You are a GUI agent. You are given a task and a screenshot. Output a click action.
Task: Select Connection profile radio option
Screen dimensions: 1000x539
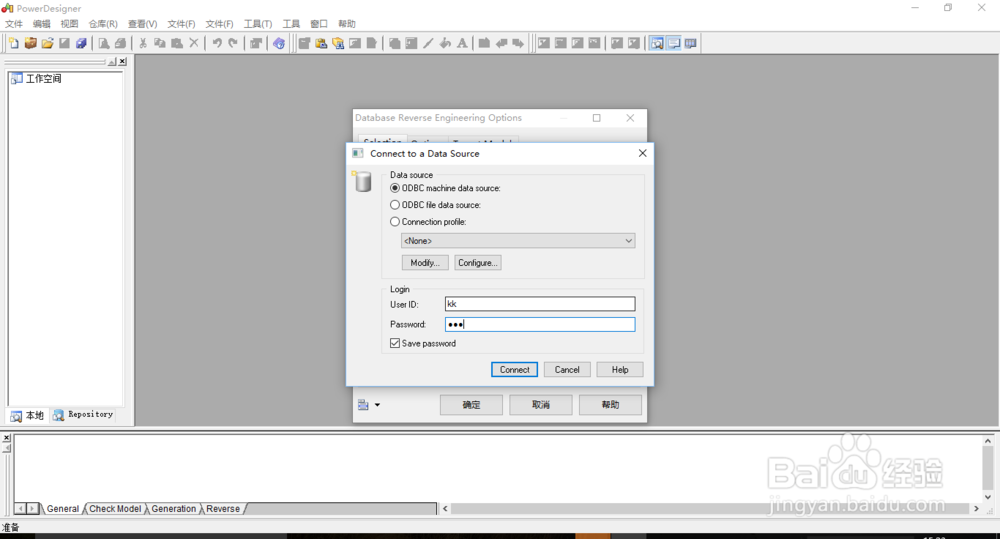pyautogui.click(x=395, y=221)
